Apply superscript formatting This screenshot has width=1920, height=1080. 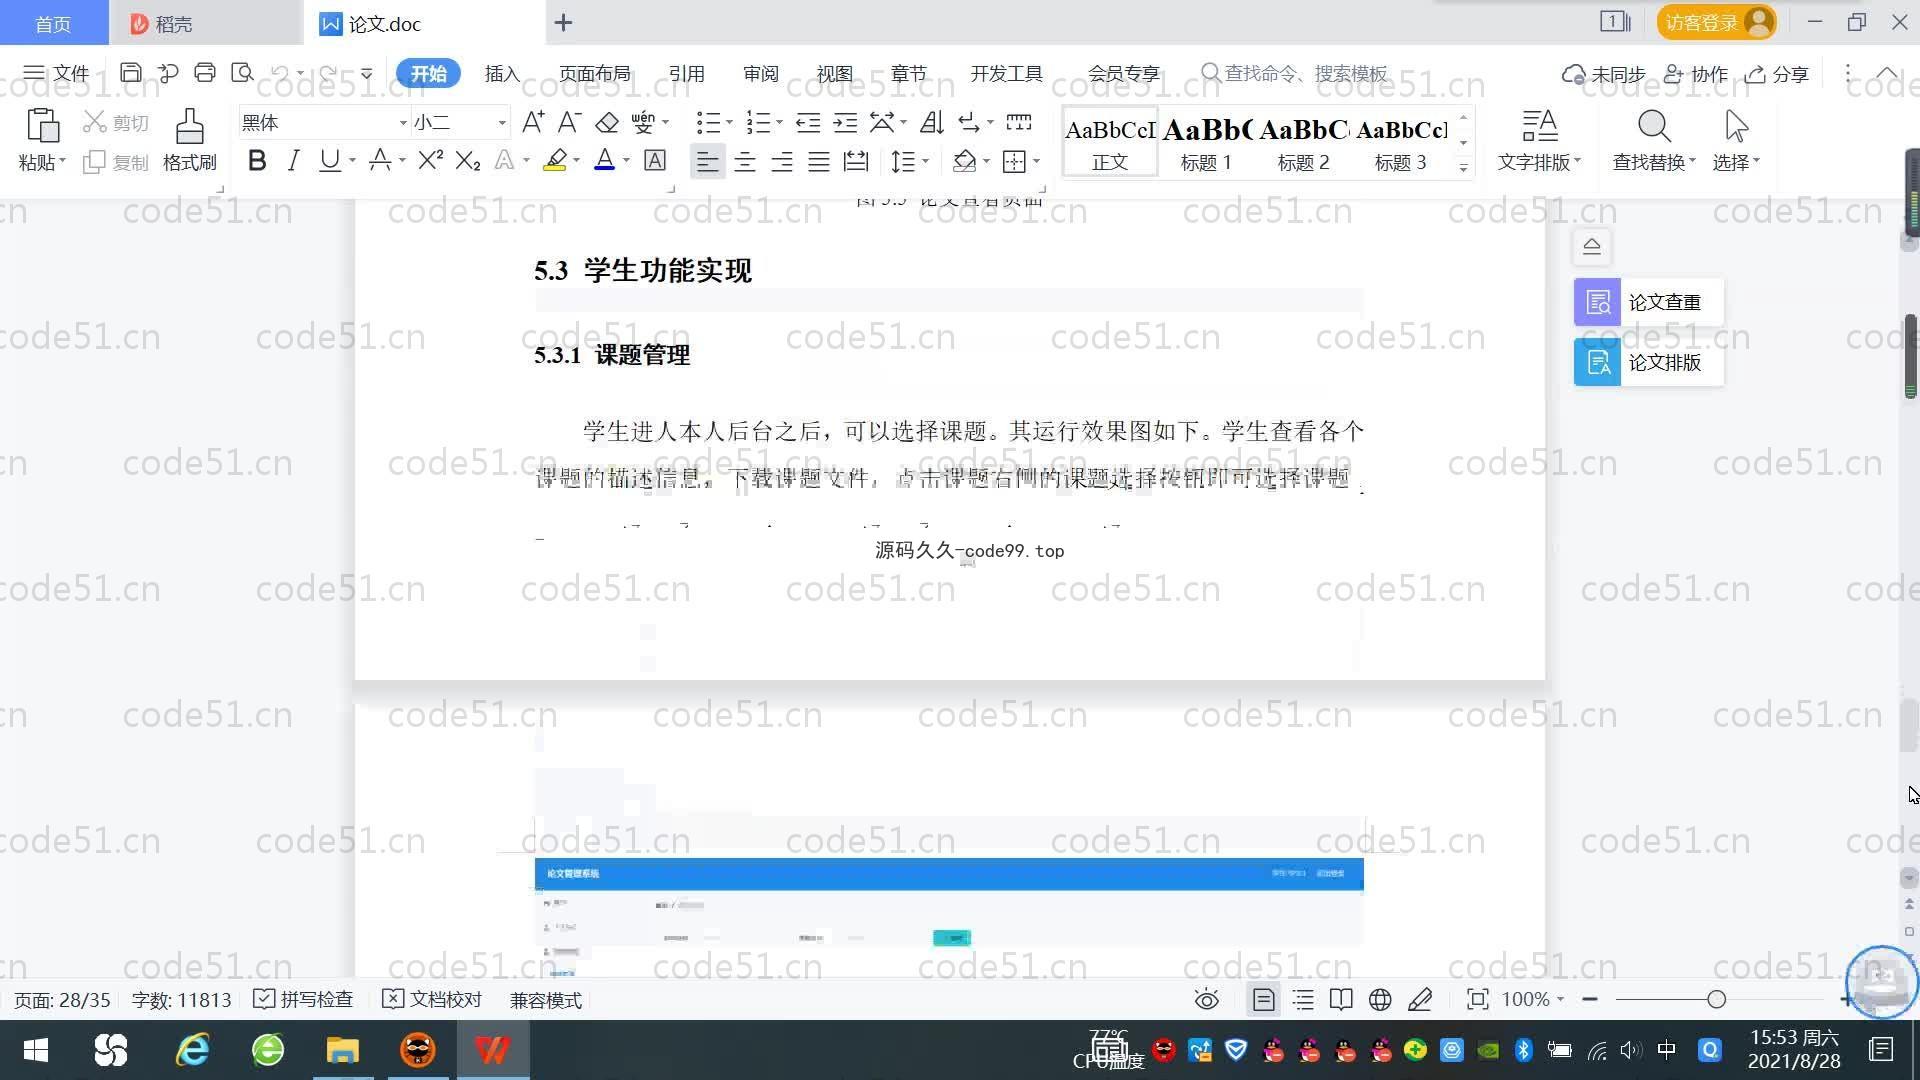(x=431, y=161)
